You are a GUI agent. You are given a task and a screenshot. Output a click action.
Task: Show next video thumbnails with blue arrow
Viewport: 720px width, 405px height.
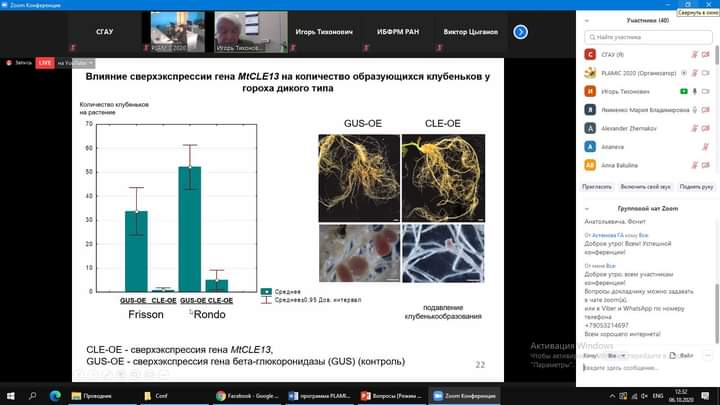pos(520,32)
